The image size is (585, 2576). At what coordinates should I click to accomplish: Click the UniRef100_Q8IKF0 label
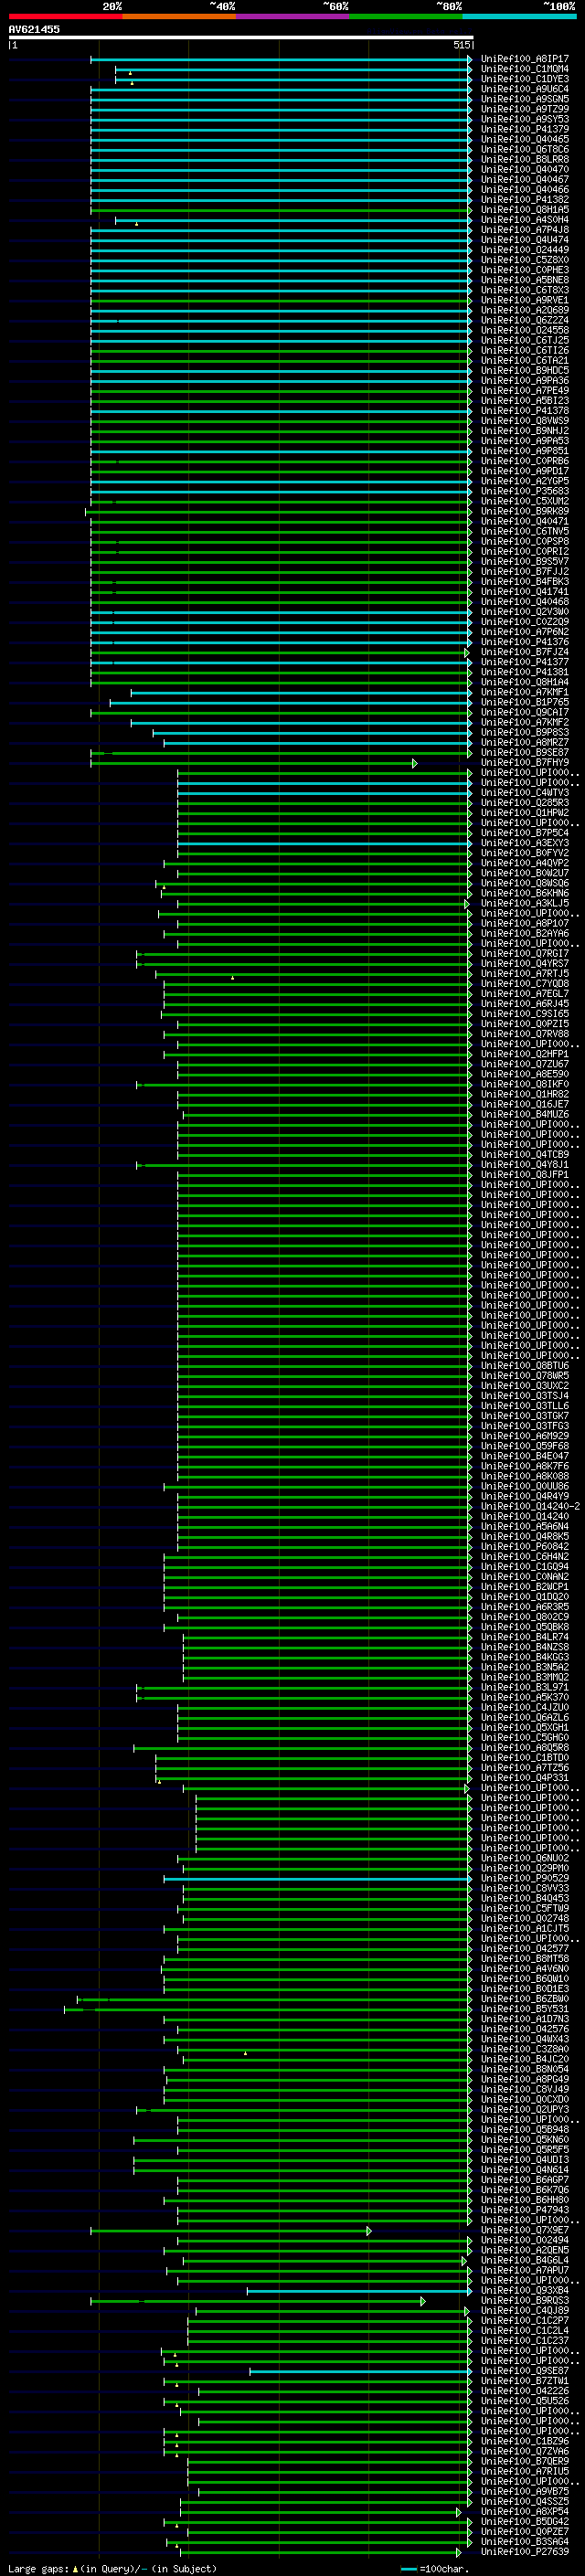[x=524, y=1084]
